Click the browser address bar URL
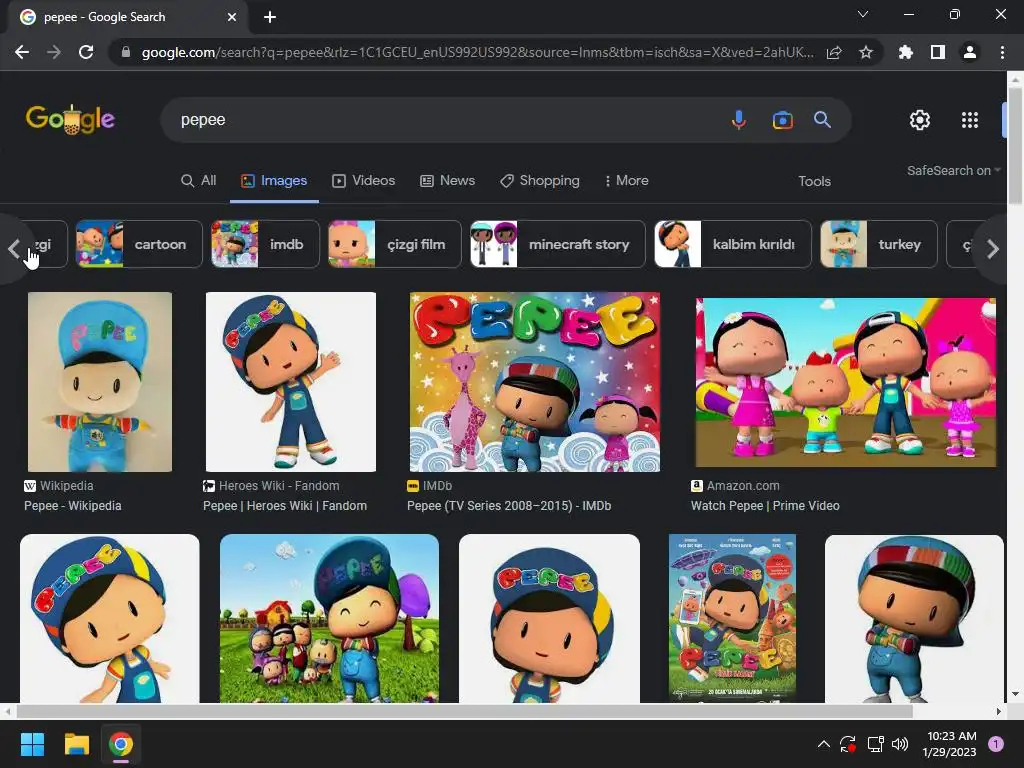1024x768 pixels. pyautogui.click(x=477, y=52)
